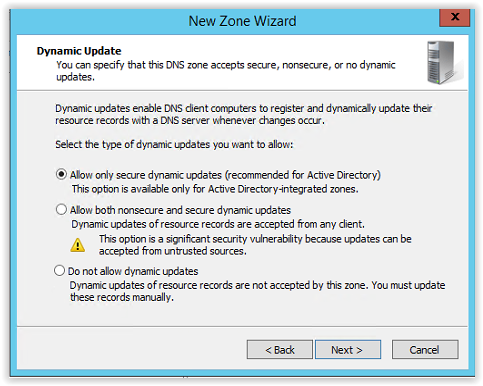The height and width of the screenshot is (386, 483).
Task: Cancel the New Zone Wizard
Action: 425,350
